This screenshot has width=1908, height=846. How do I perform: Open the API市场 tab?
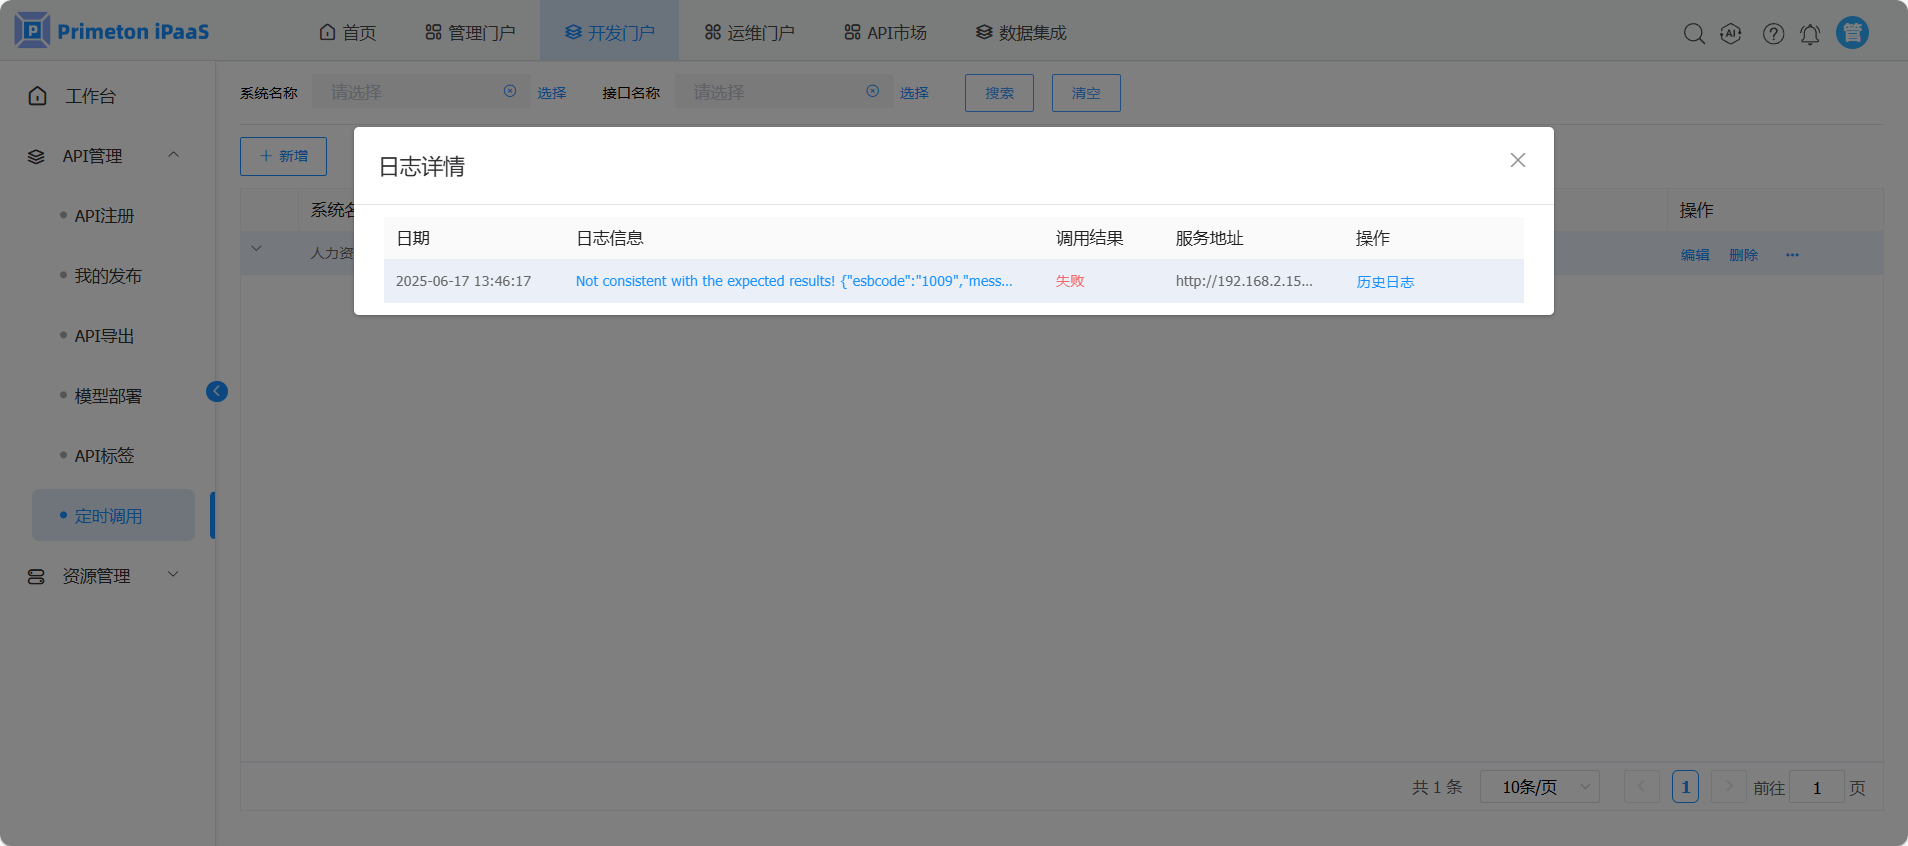pyautogui.click(x=885, y=33)
